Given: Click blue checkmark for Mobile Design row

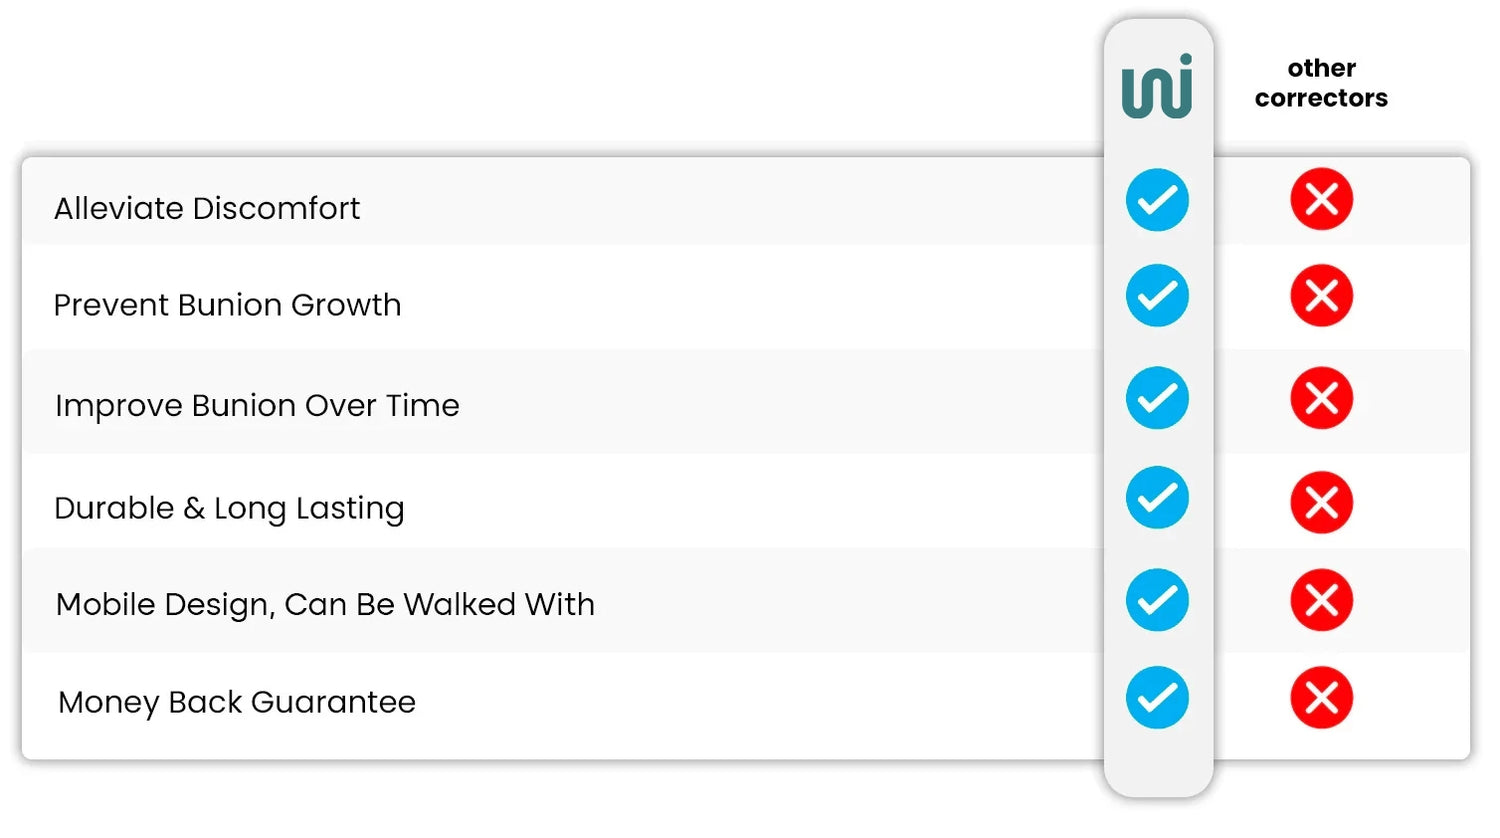Looking at the screenshot, I should 1157,600.
